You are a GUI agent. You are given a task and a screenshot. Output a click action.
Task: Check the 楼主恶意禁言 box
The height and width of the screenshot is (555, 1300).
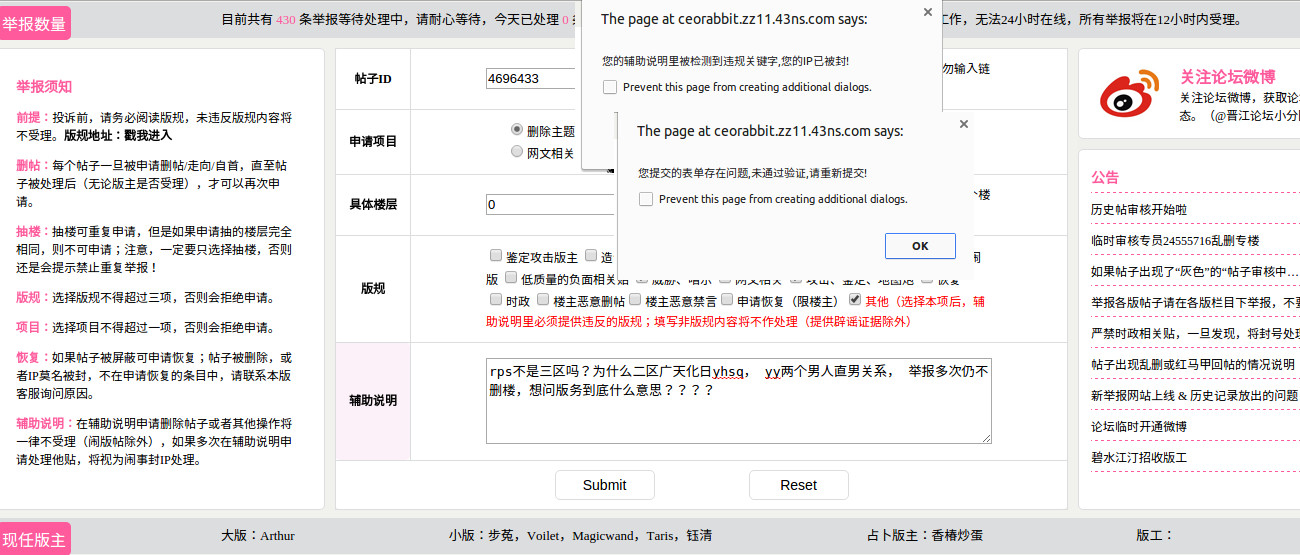click(635, 300)
